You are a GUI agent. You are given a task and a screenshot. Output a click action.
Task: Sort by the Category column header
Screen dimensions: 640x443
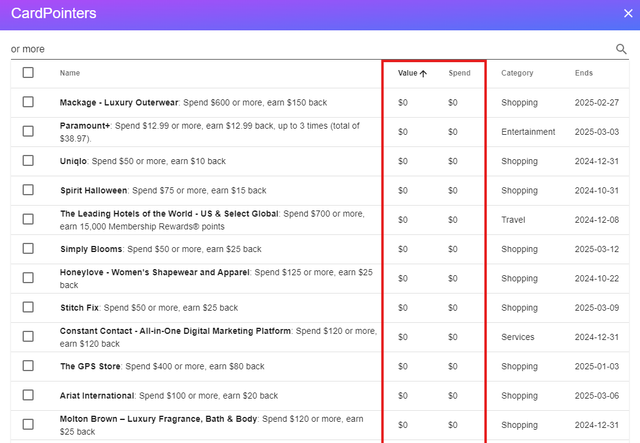517,73
